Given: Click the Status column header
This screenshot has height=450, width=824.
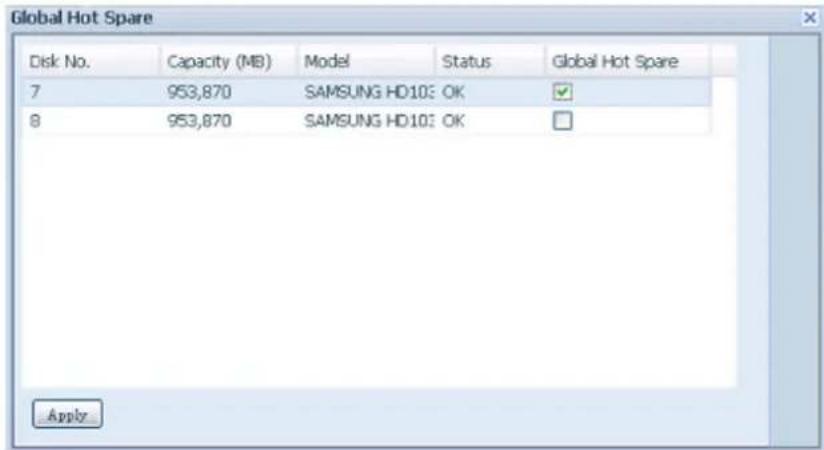Looking at the screenshot, I should [x=490, y=62].
